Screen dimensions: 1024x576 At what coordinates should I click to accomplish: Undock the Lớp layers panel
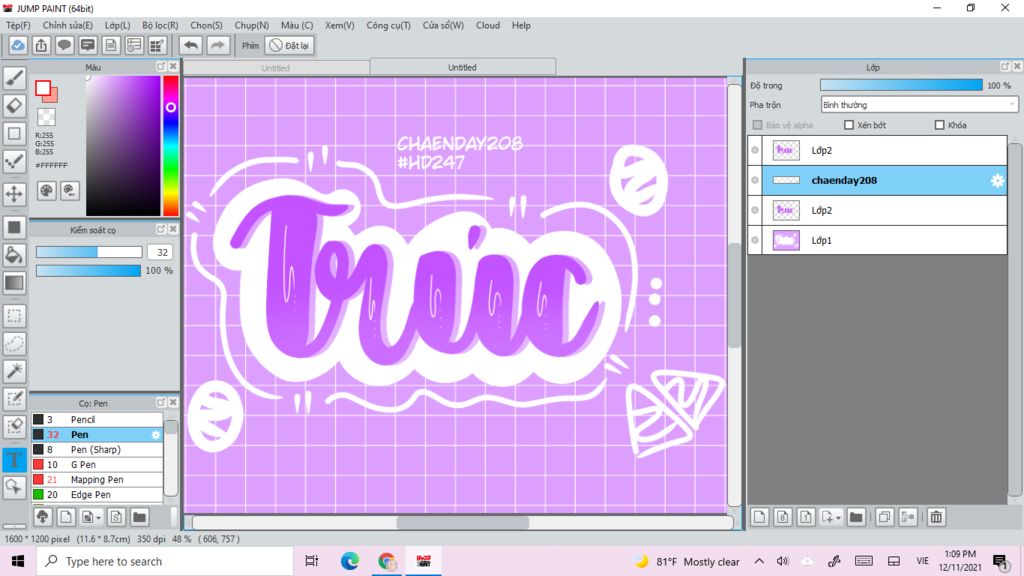pos(1004,67)
